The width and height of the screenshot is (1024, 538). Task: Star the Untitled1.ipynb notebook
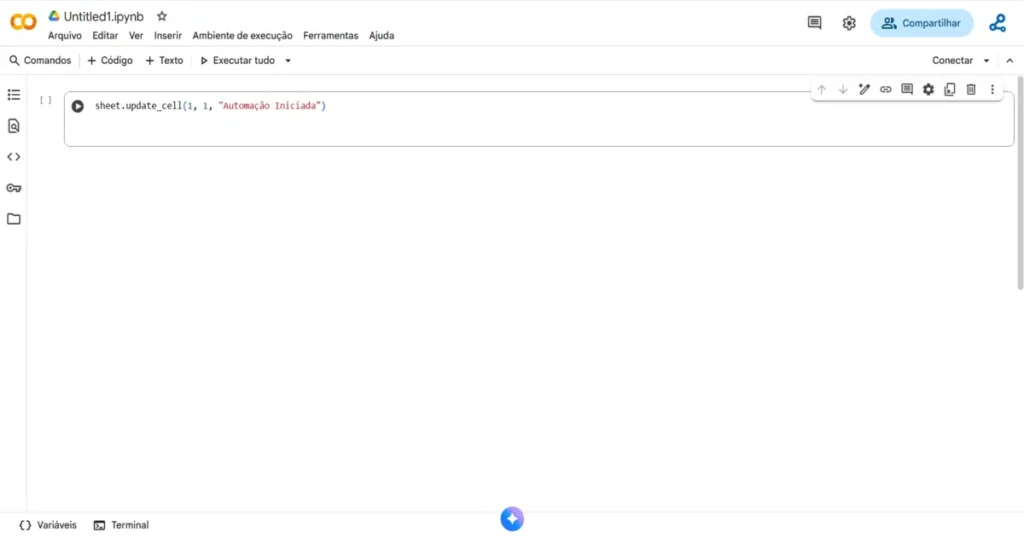coord(162,16)
